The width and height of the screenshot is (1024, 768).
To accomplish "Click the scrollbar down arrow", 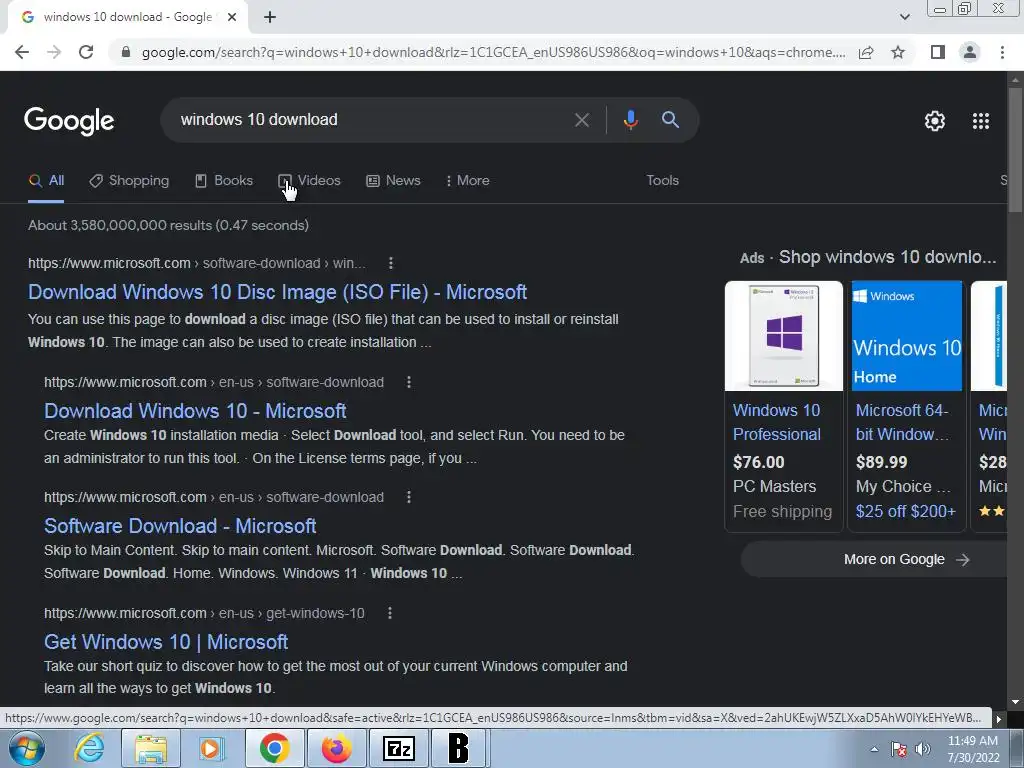I will tap(1015, 702).
